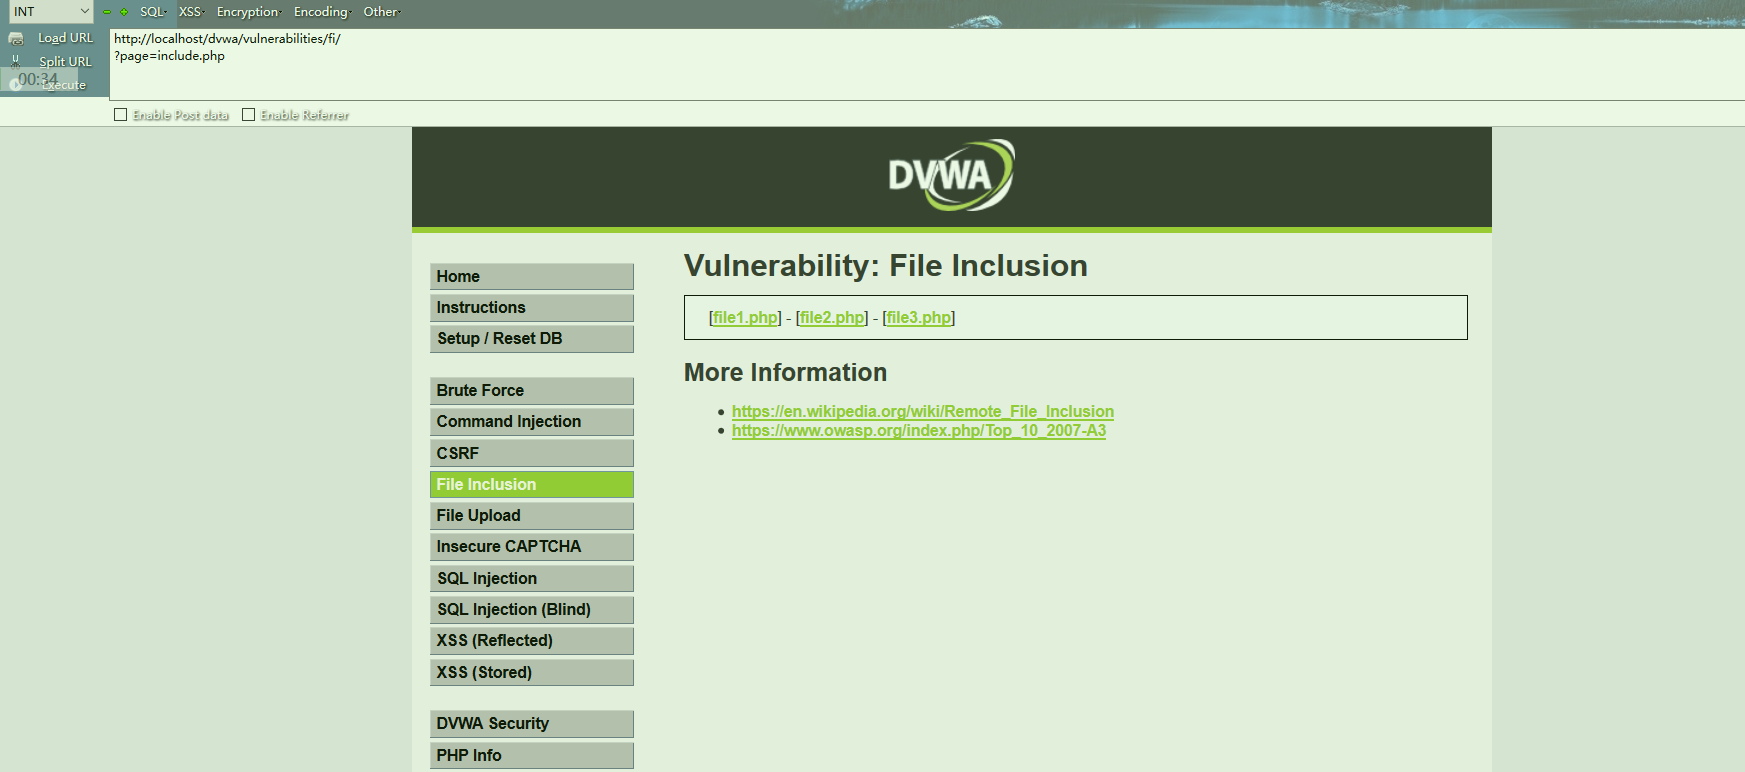Open the Encoding menu
The height and width of the screenshot is (772, 1745).
coord(322,12)
